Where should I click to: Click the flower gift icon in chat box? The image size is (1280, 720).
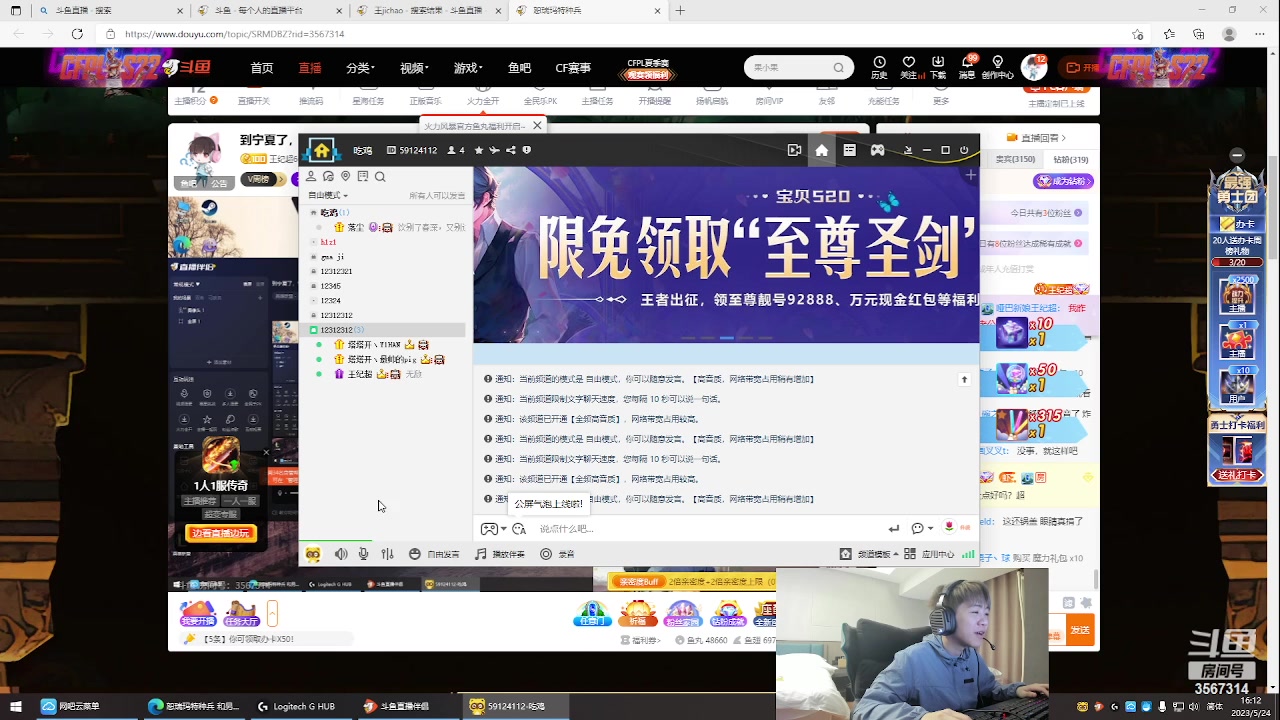(948, 527)
